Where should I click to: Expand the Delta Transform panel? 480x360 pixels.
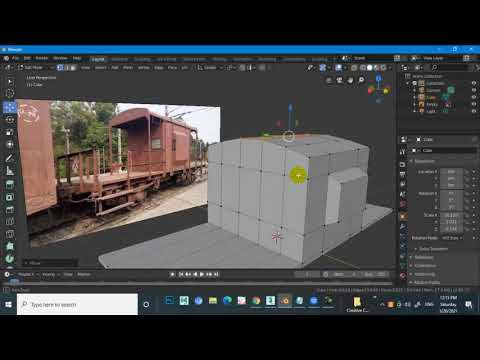[433, 249]
